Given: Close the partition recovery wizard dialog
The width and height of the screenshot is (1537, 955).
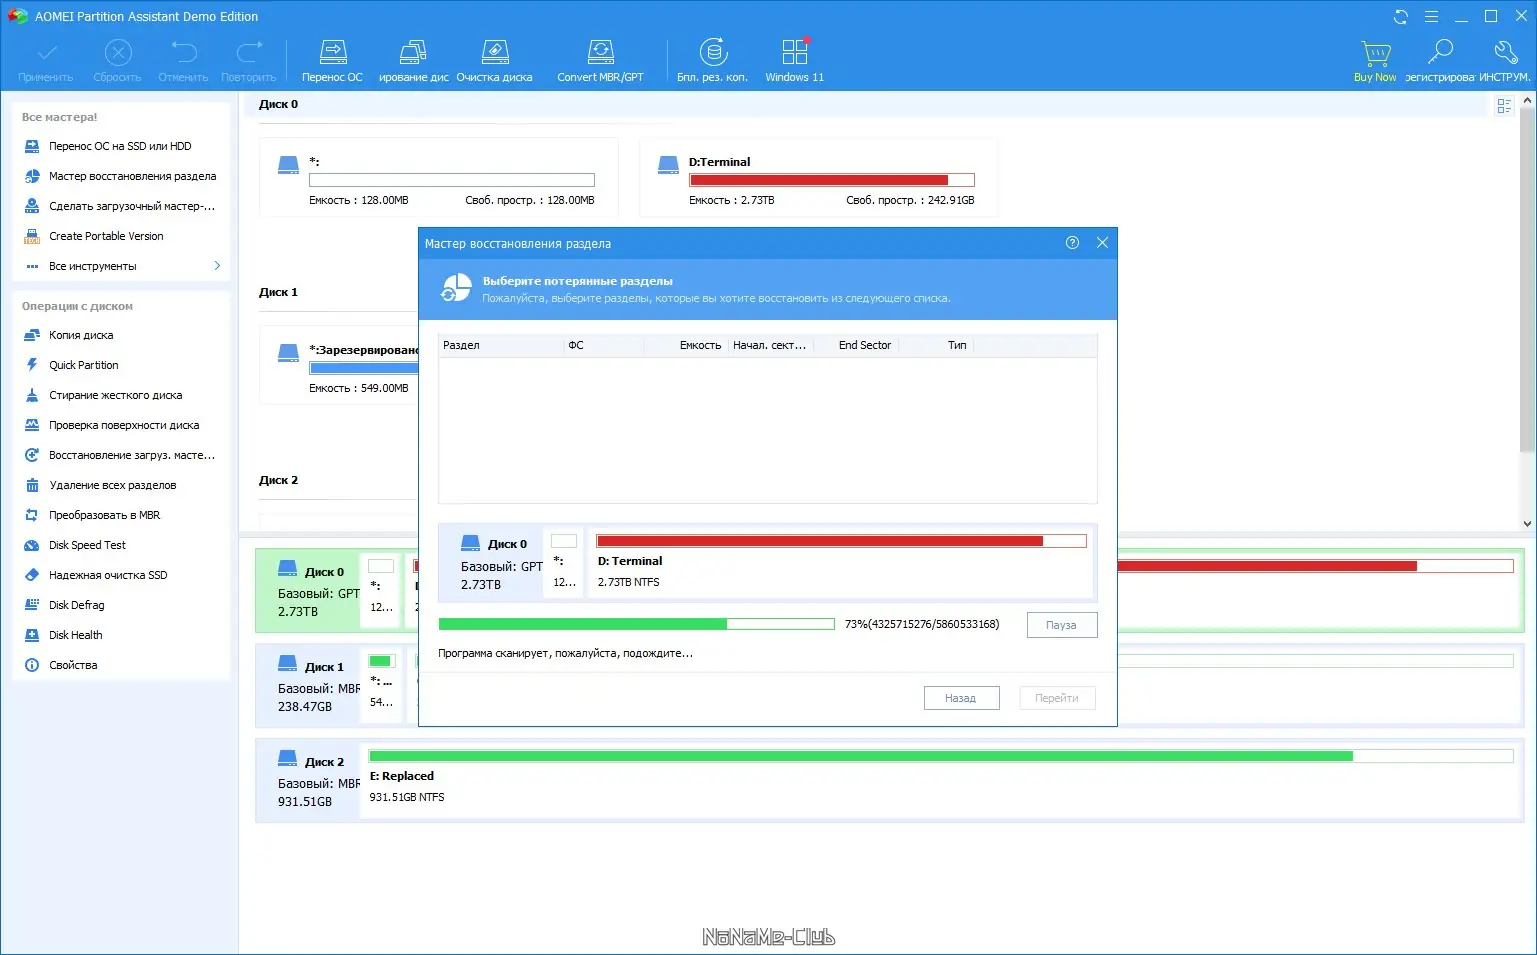Looking at the screenshot, I should [x=1102, y=243].
